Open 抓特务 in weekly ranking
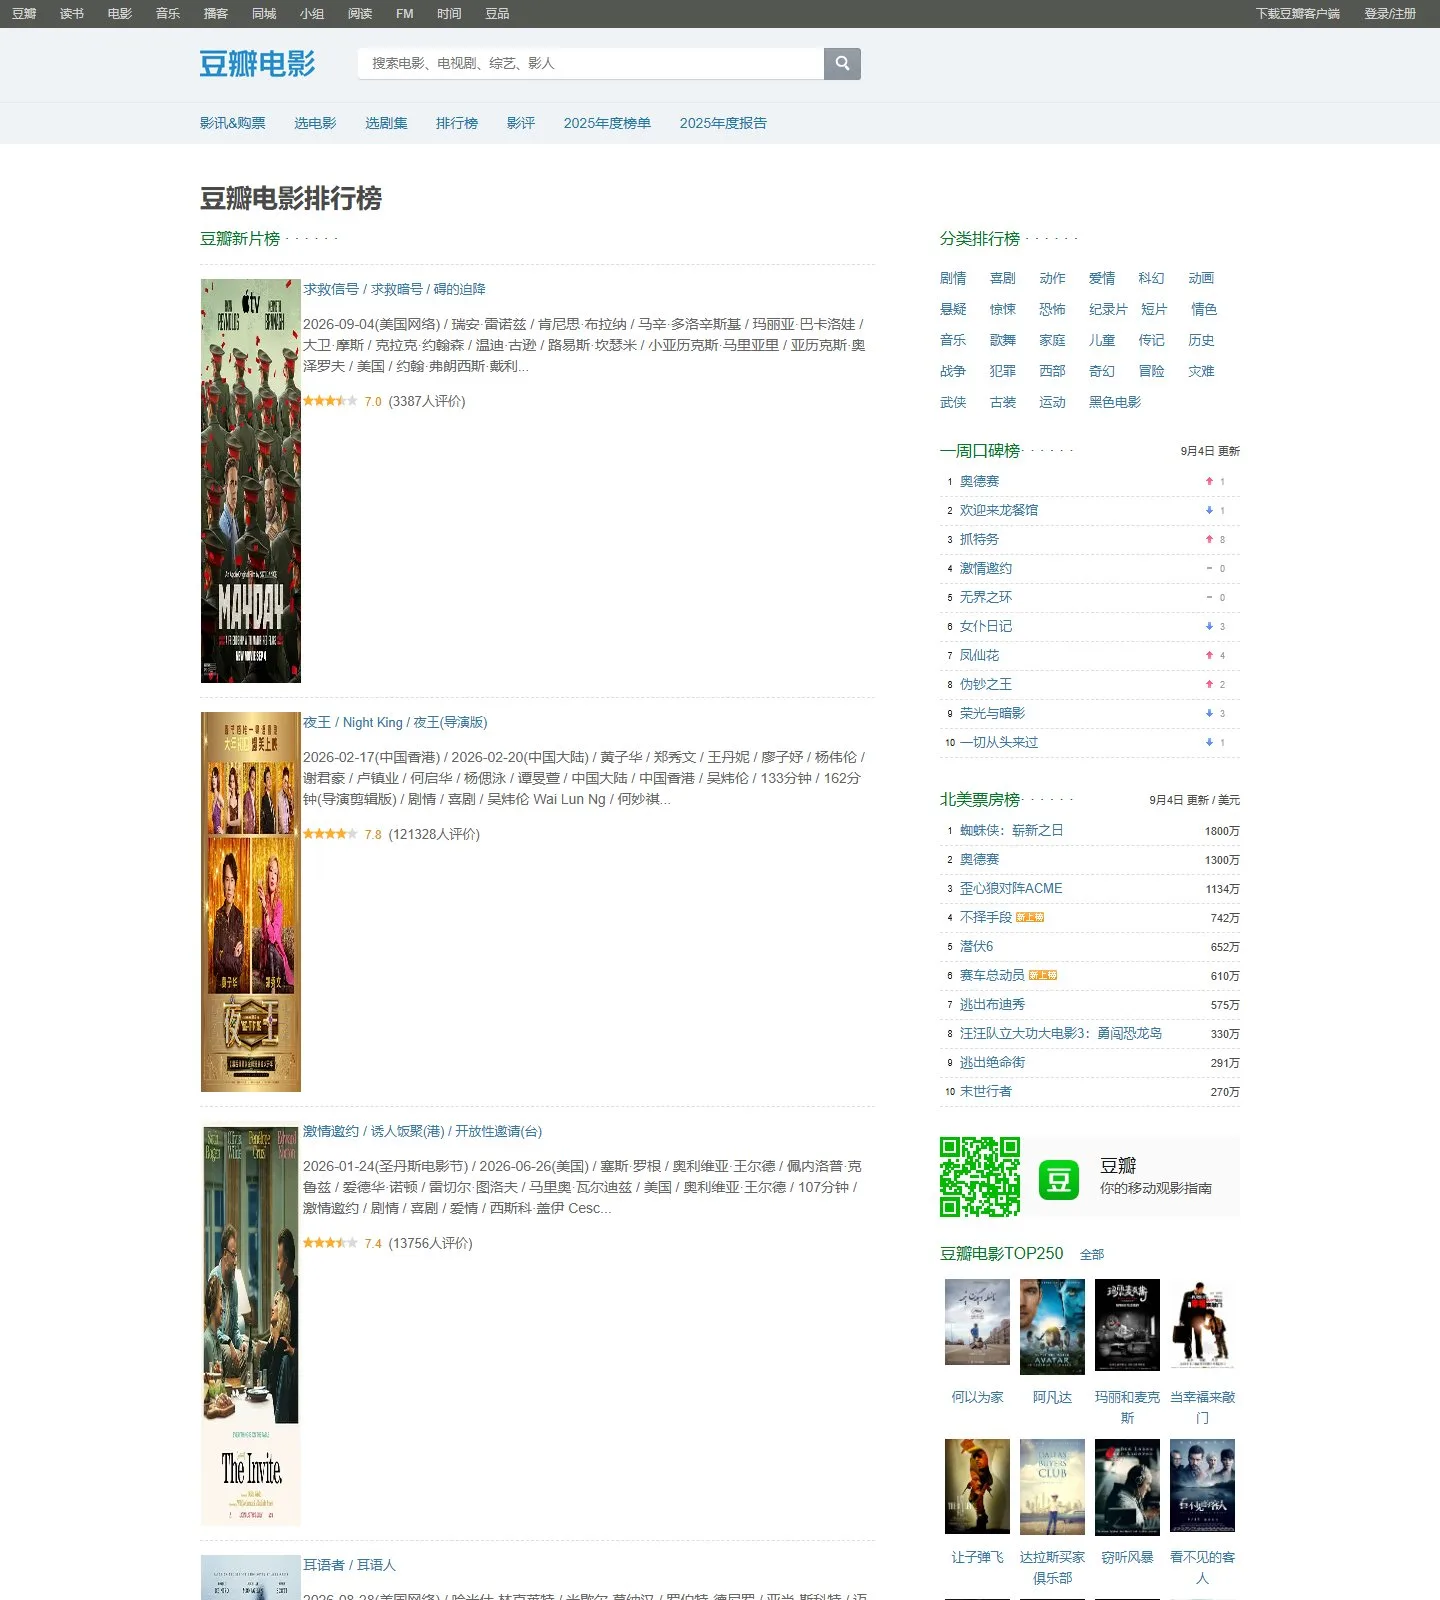 [979, 539]
